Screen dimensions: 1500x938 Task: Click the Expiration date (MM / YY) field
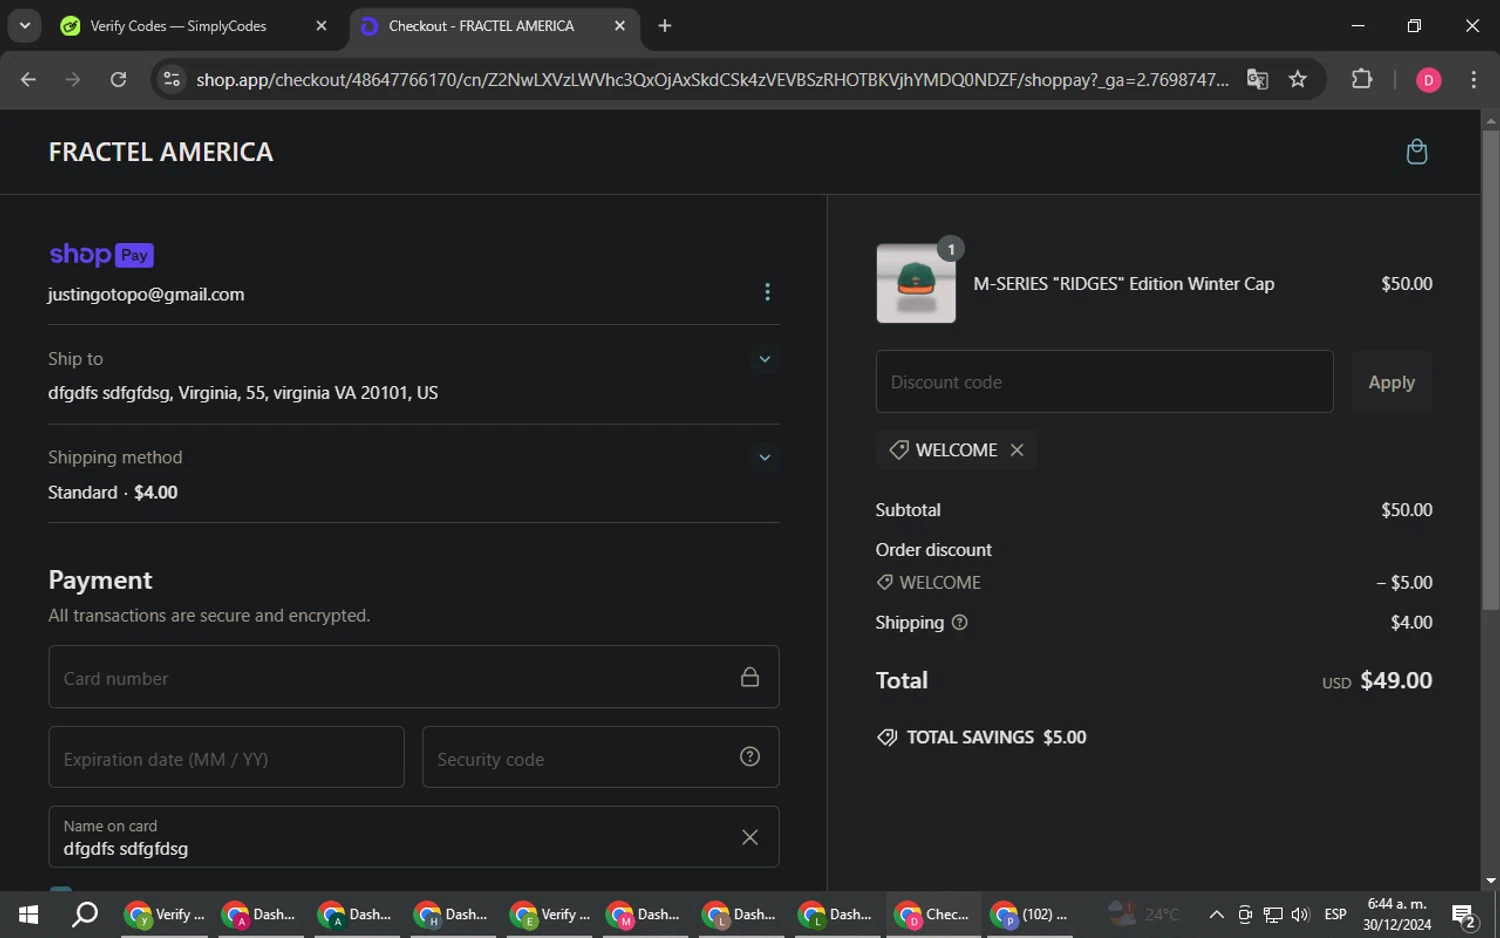pos(226,757)
